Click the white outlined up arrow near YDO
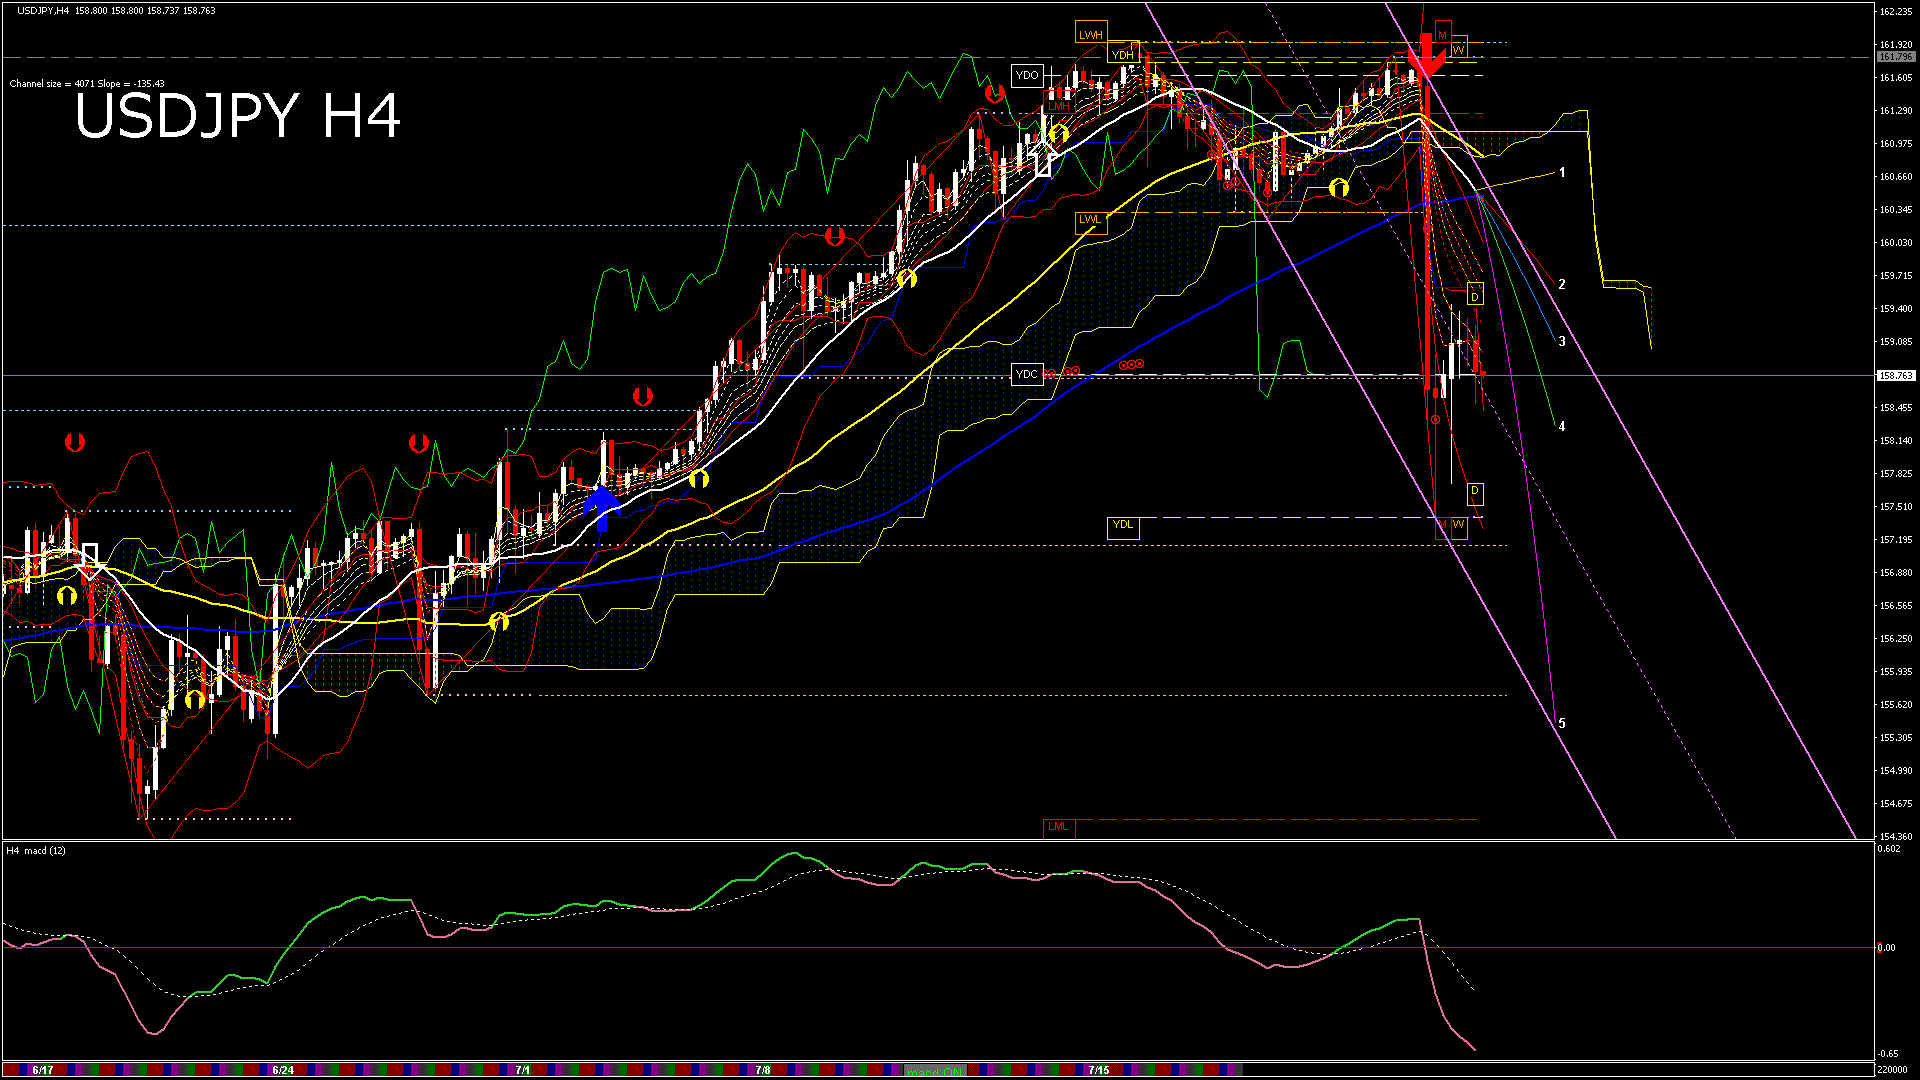Screen dimensions: 1920x1080 click(1043, 158)
